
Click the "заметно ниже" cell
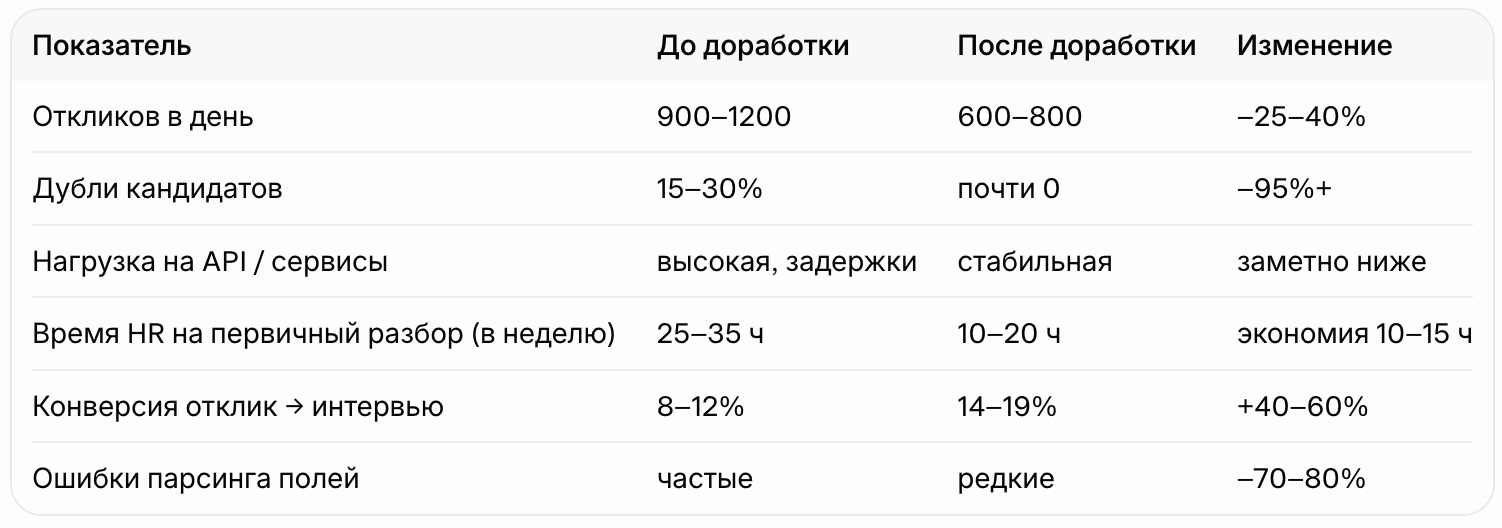coord(1331,262)
